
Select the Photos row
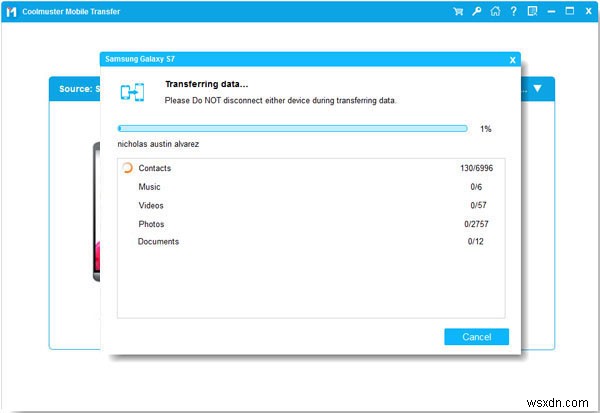point(311,224)
